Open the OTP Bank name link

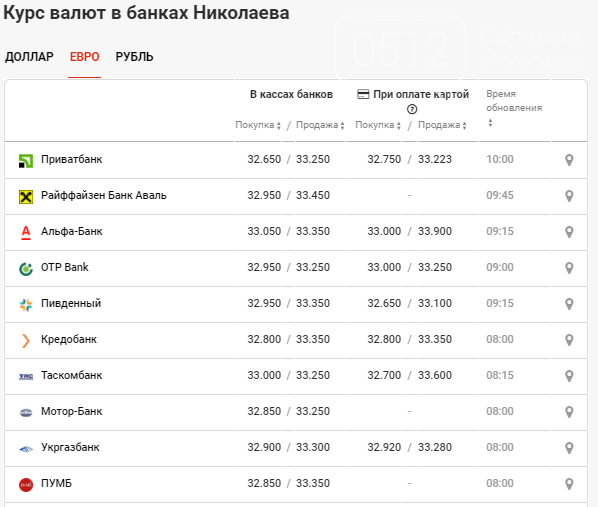pyautogui.click(x=65, y=267)
